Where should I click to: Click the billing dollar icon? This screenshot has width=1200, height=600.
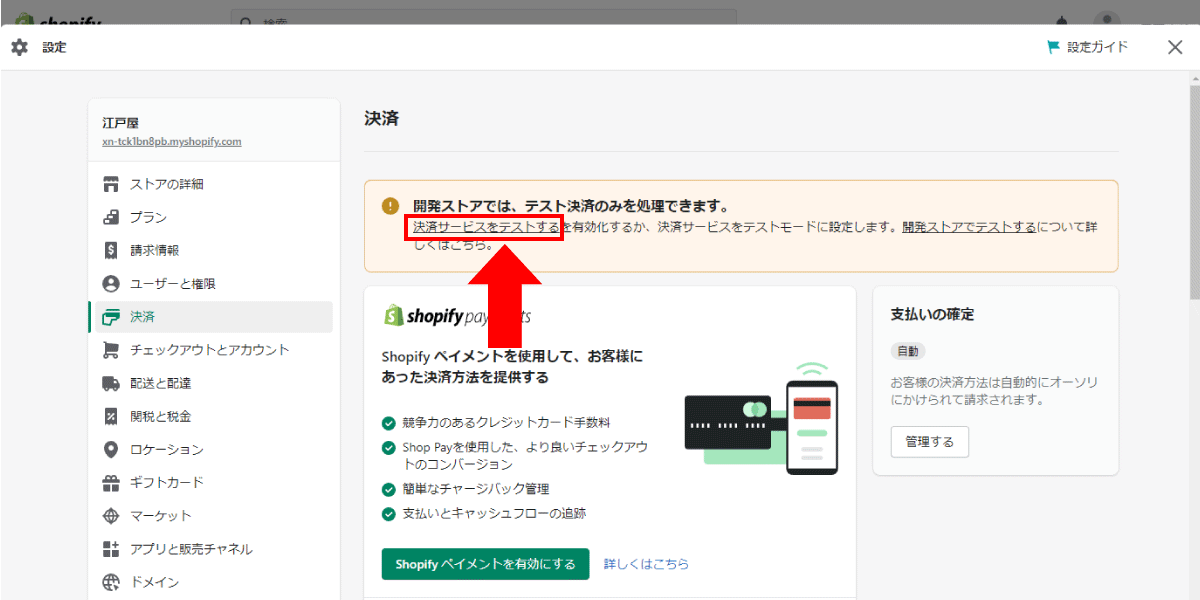click(111, 250)
